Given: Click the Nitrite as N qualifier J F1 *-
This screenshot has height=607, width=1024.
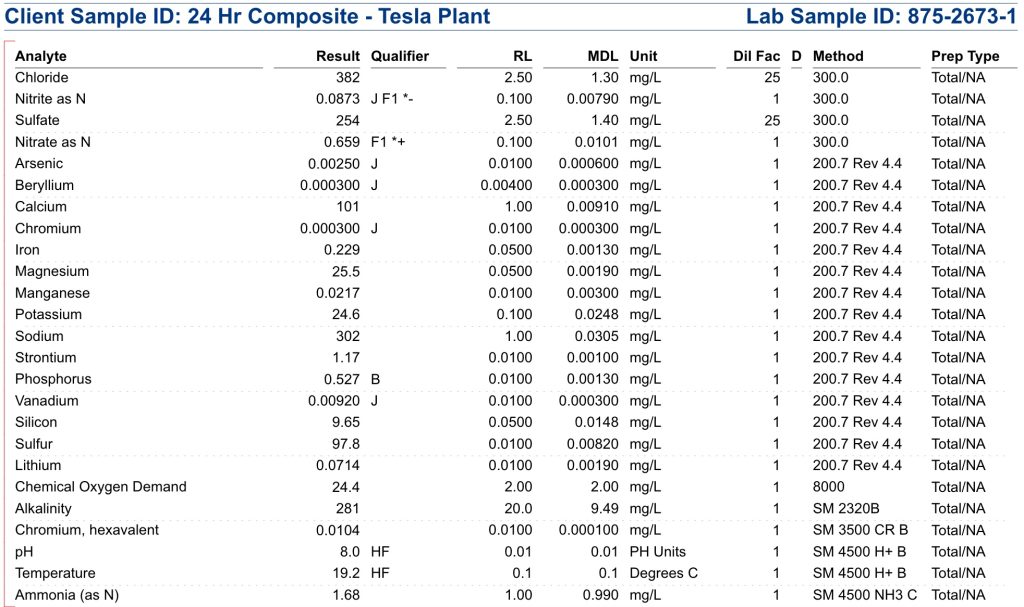Looking at the screenshot, I should point(394,99).
